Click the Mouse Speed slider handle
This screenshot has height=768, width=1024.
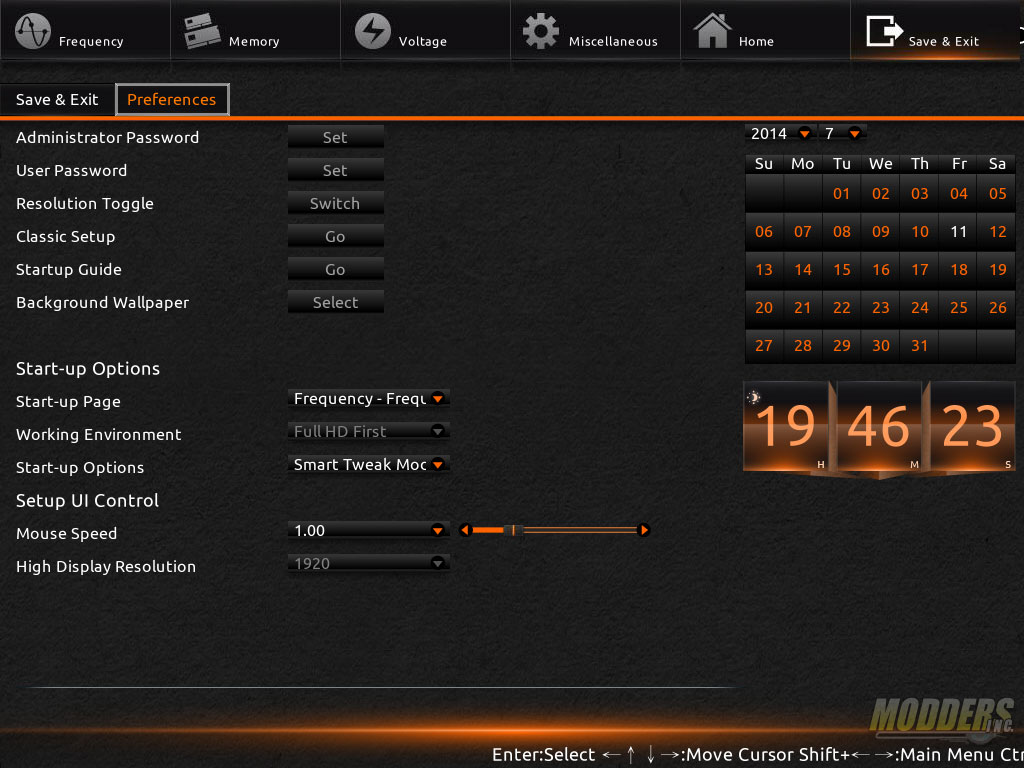click(513, 530)
